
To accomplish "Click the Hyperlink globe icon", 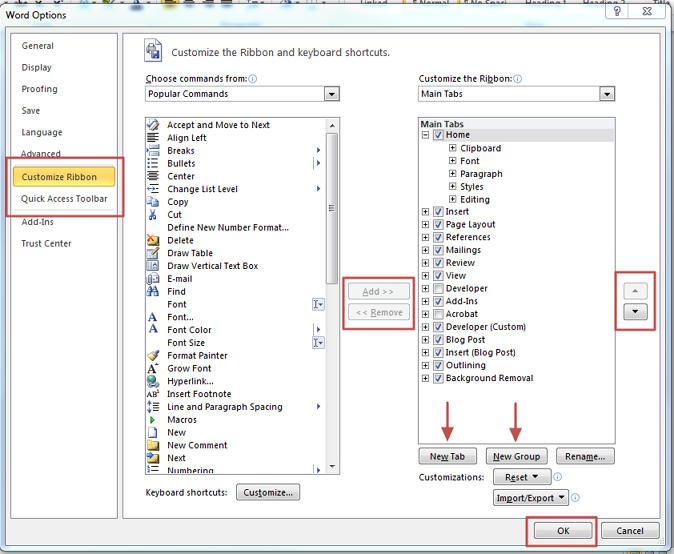I will pos(153,381).
